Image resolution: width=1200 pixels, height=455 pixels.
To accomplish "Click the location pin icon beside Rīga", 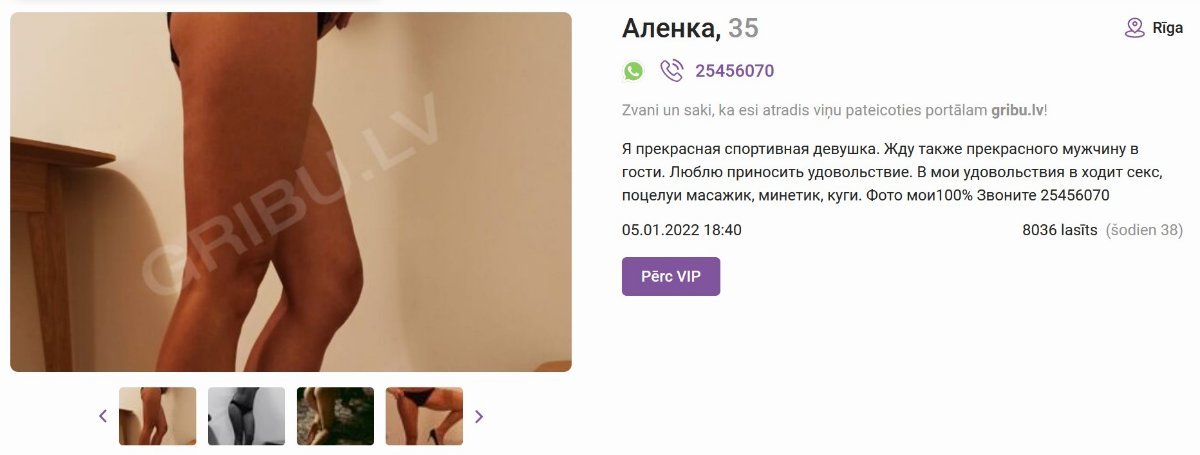I will point(1134,28).
